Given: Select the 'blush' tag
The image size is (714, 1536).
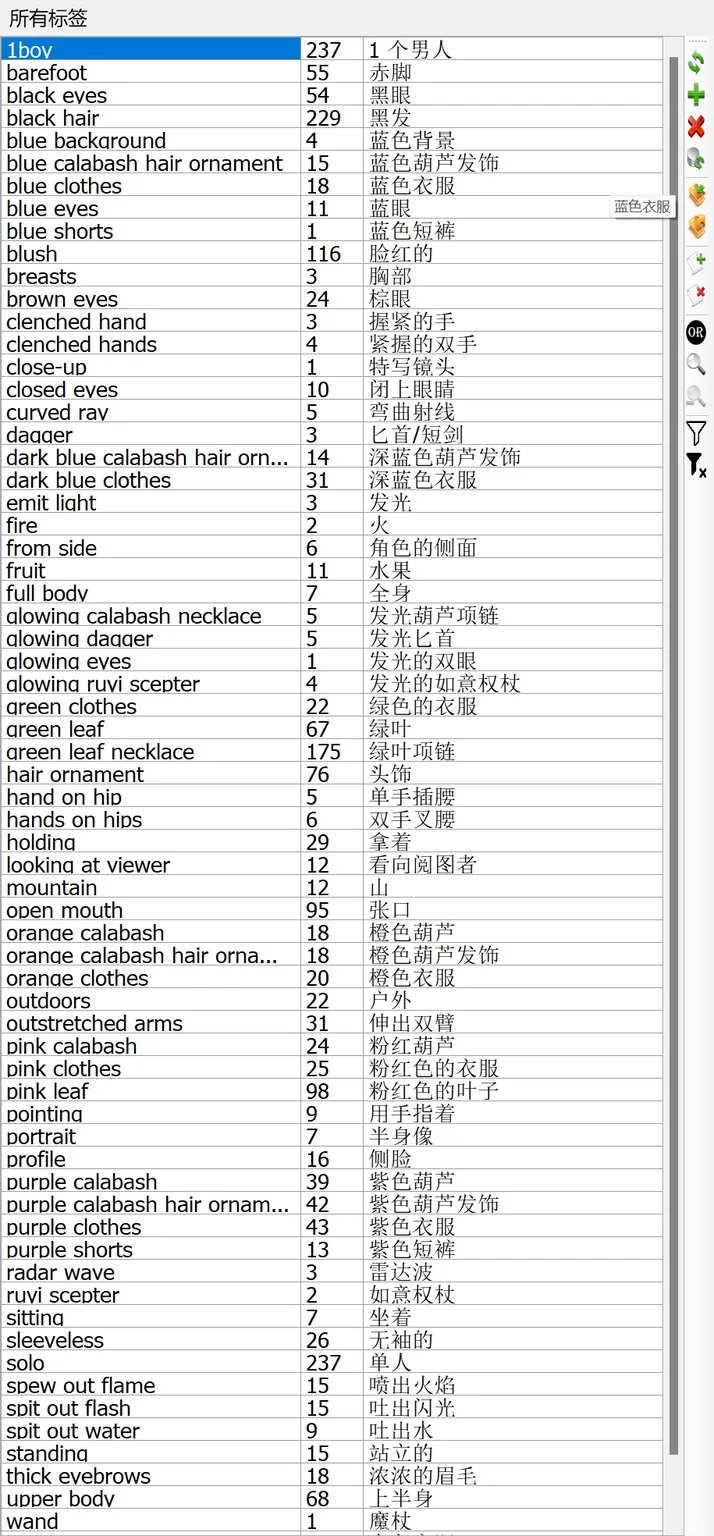Looking at the screenshot, I should 32,253.
